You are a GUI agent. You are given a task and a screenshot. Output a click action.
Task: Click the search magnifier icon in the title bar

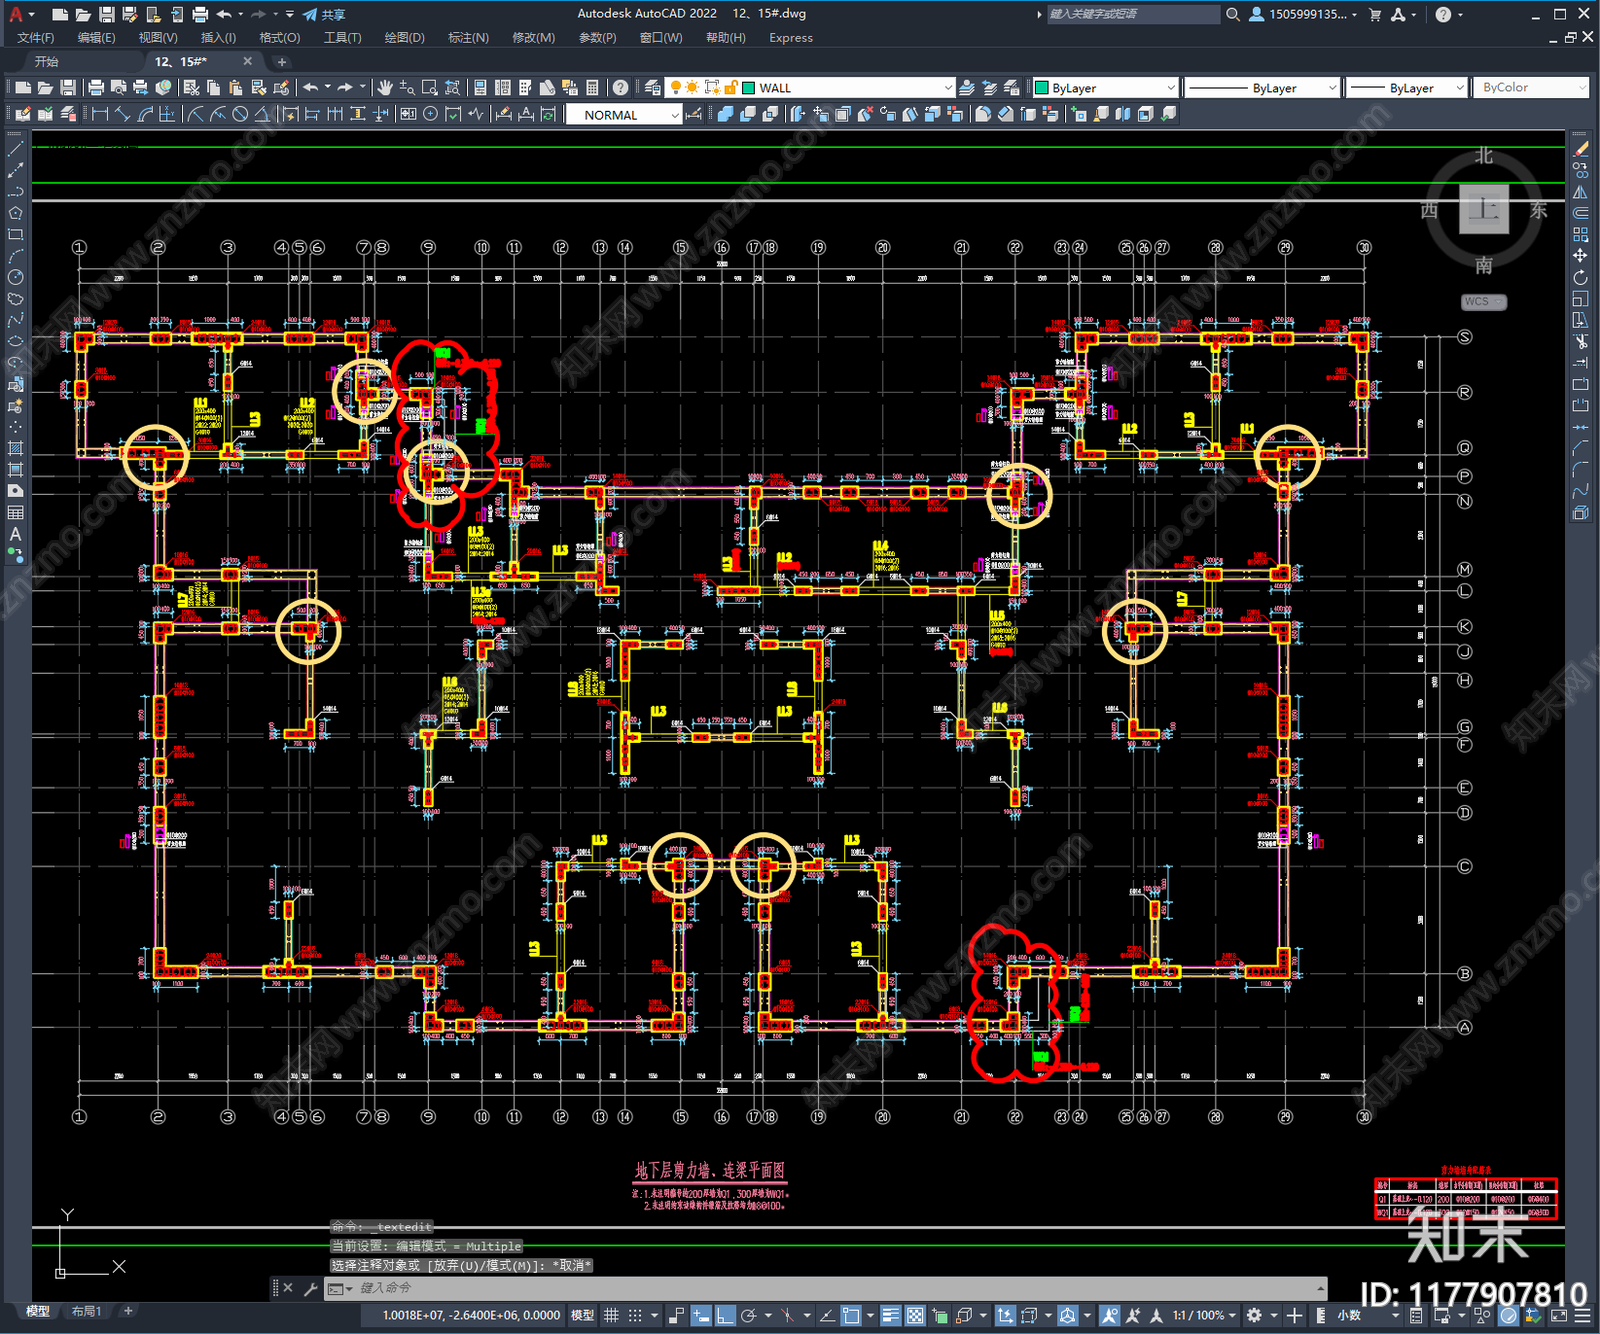pyautogui.click(x=1233, y=14)
